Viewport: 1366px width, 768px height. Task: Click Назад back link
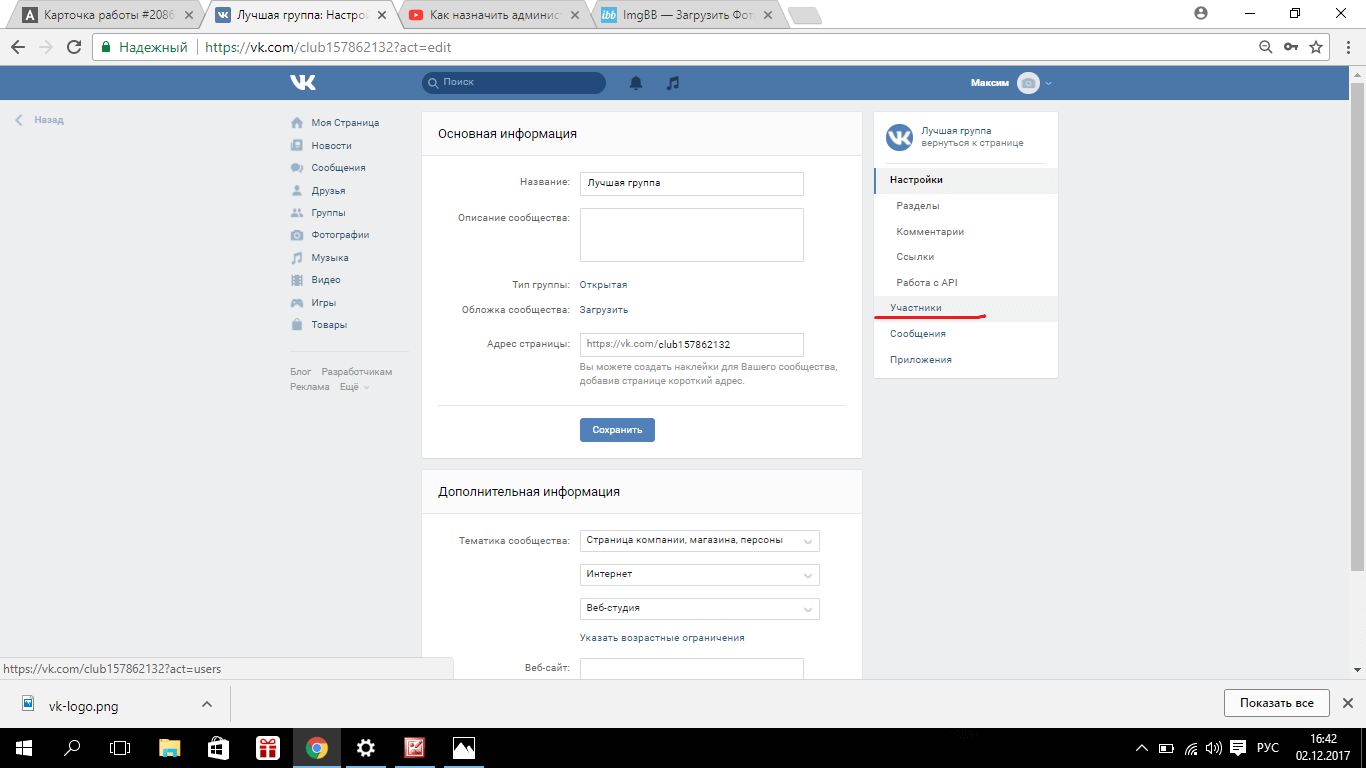(x=40, y=120)
